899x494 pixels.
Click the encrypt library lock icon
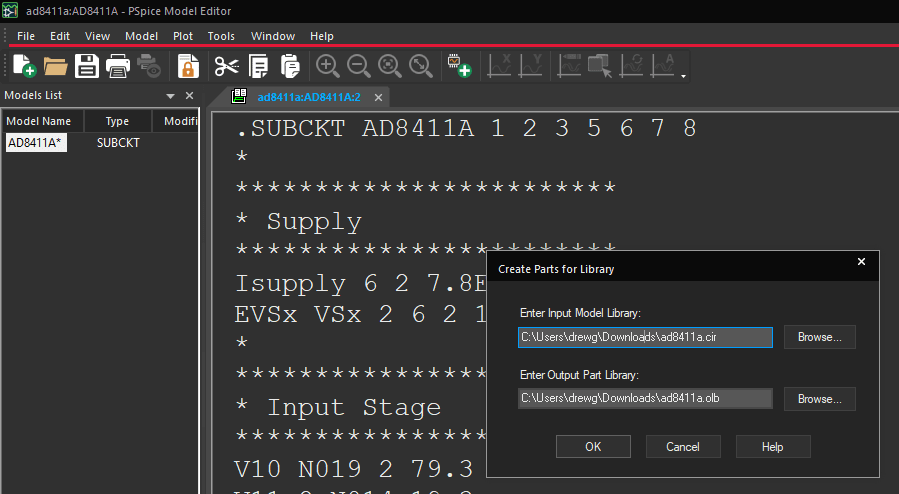188,66
